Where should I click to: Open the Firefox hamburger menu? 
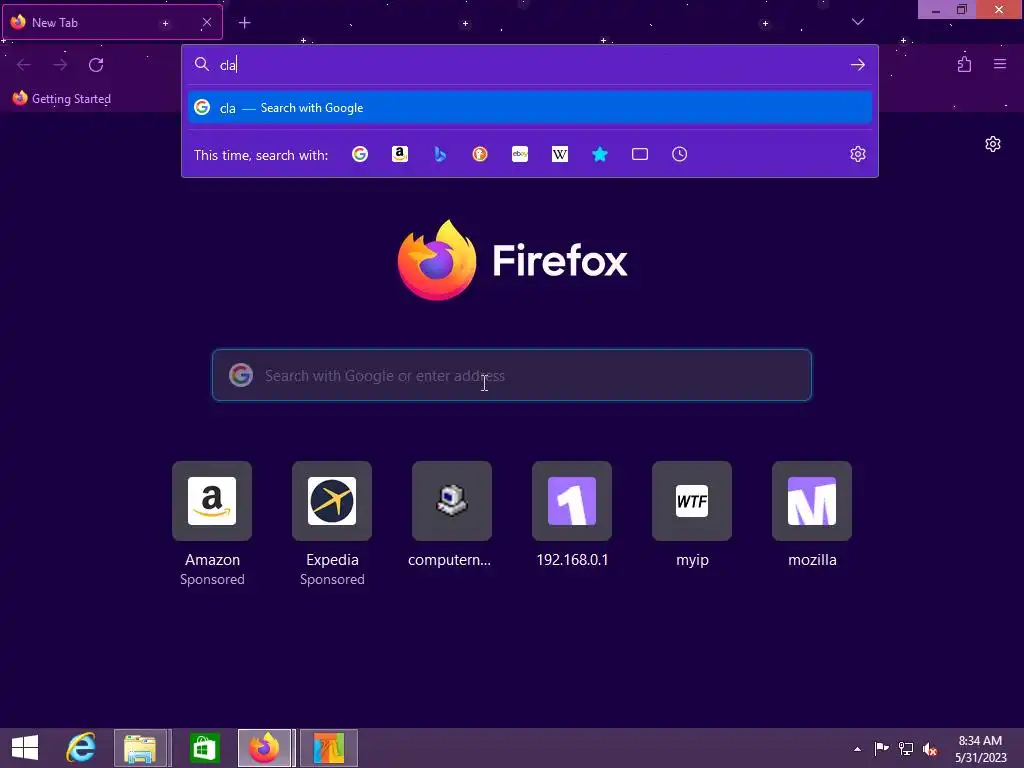1000,64
